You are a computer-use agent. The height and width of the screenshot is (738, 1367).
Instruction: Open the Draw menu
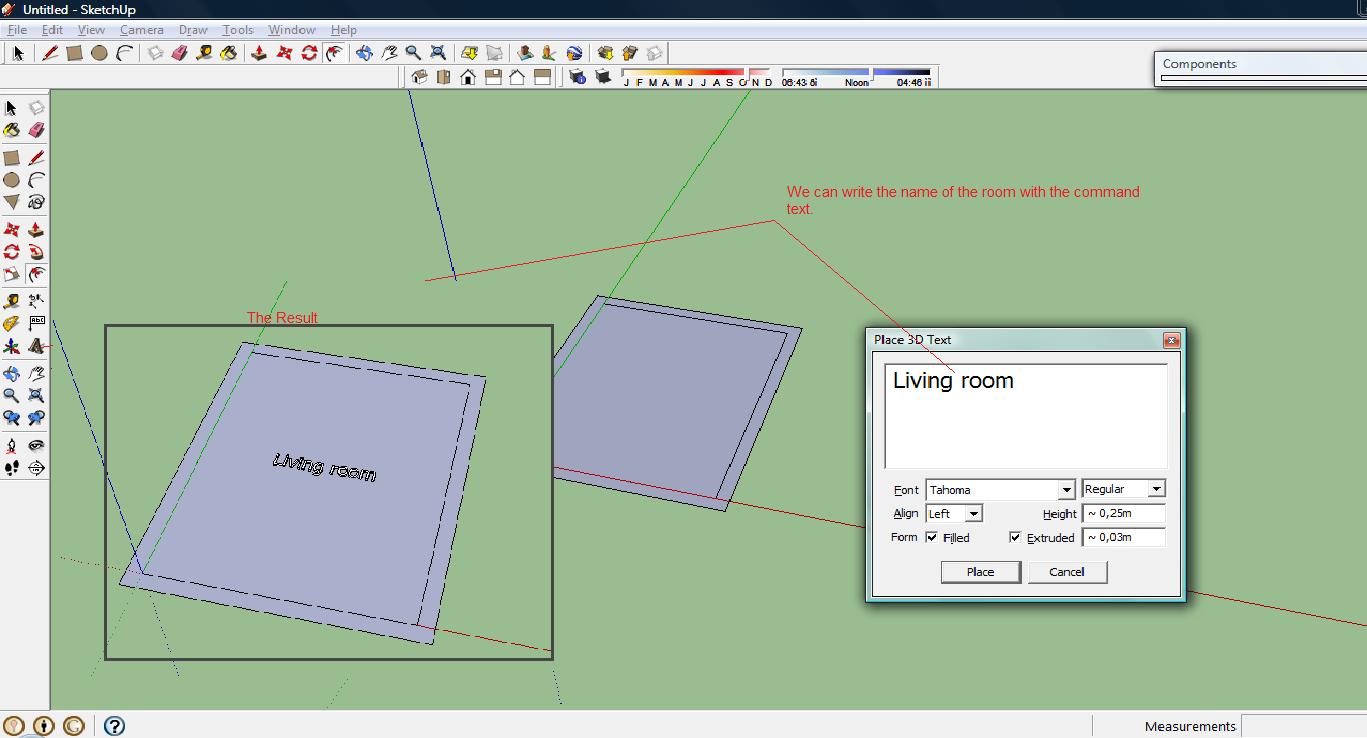192,29
